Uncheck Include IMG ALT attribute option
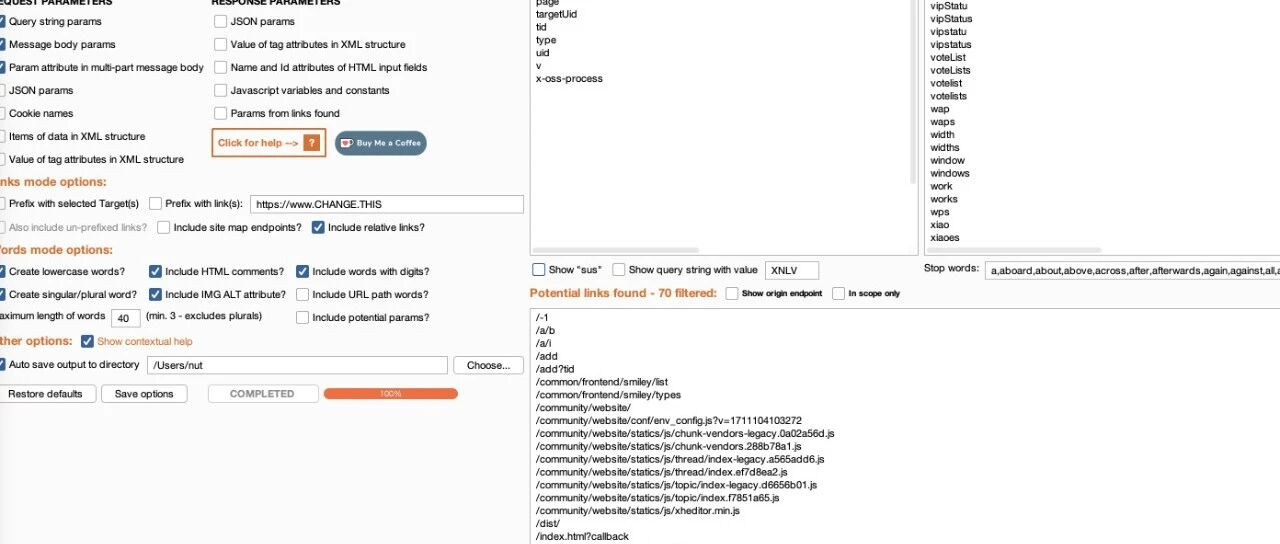The width and height of the screenshot is (1280, 544). [155, 294]
